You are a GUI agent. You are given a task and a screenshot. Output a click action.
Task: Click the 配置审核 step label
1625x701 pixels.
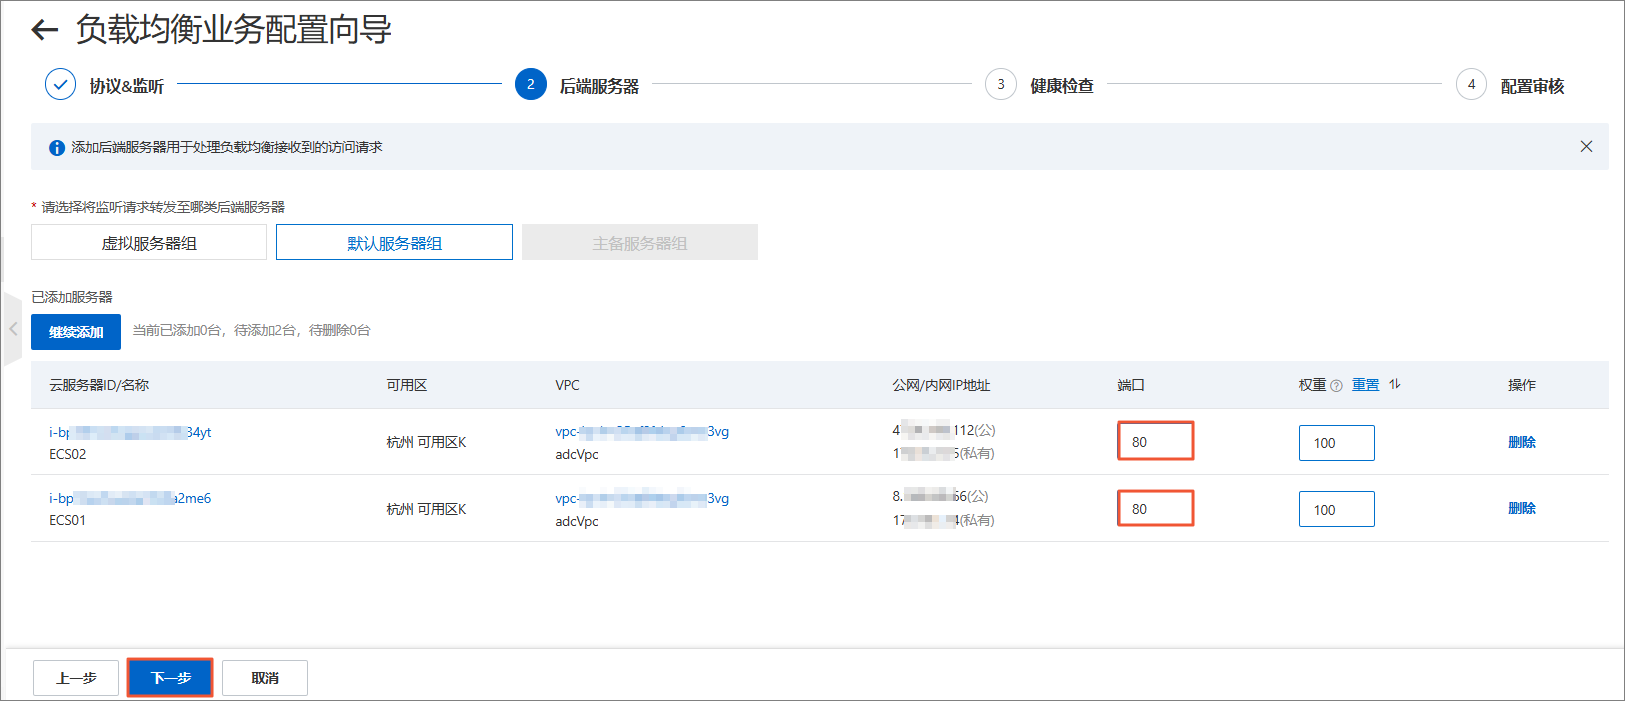[x=1532, y=86]
